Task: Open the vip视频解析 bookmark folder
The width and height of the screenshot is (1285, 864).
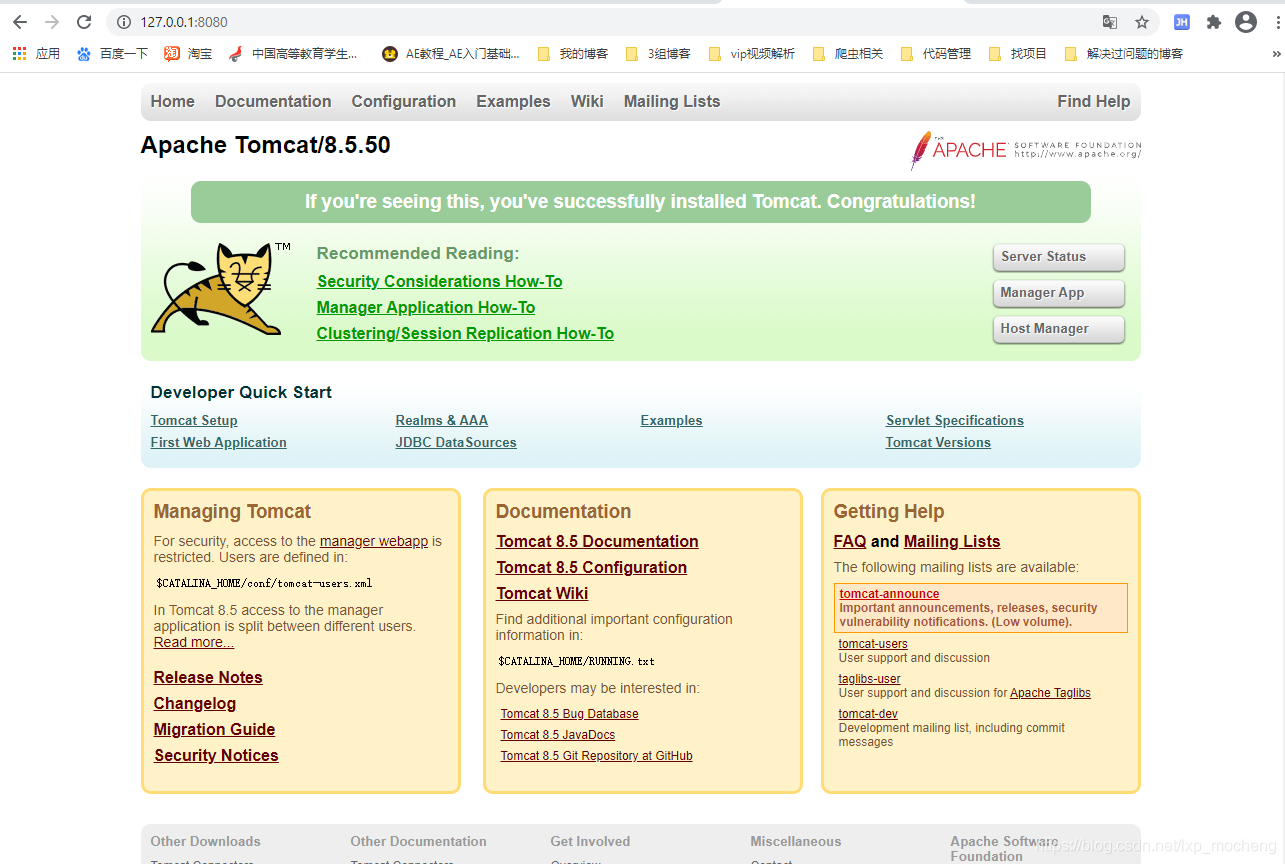Action: click(x=751, y=54)
